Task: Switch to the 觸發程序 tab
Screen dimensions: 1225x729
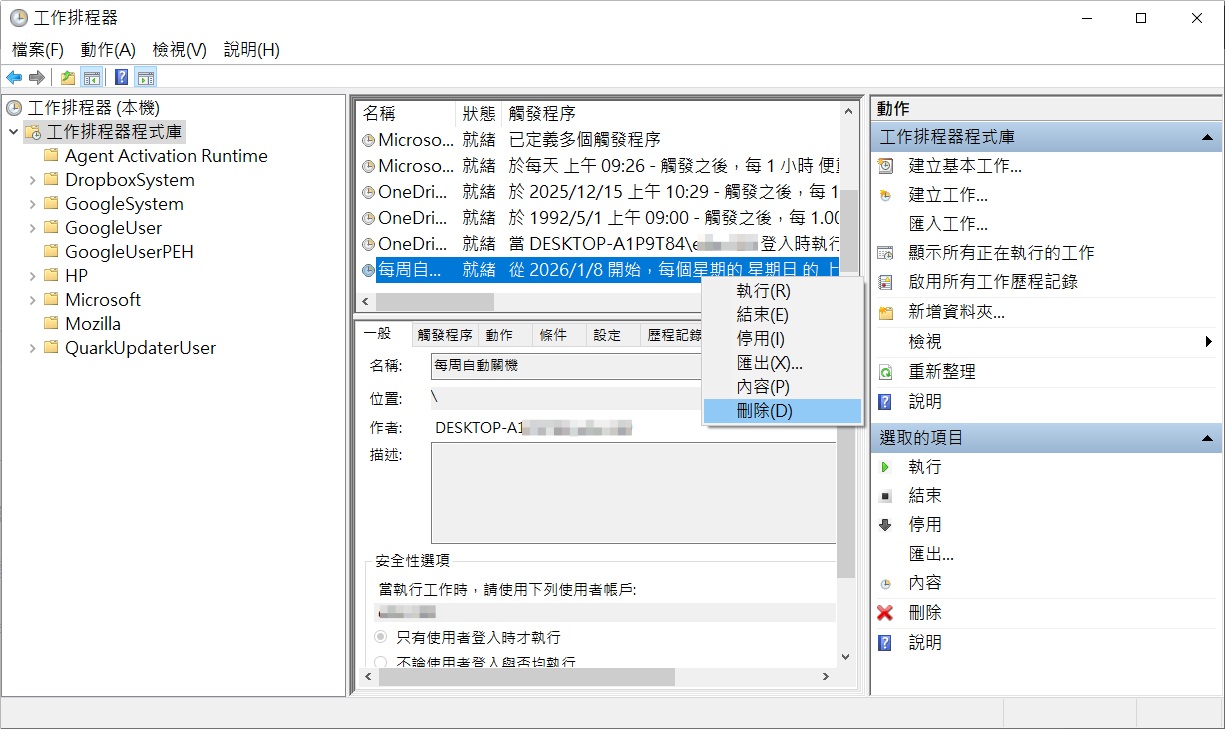Action: click(445, 335)
